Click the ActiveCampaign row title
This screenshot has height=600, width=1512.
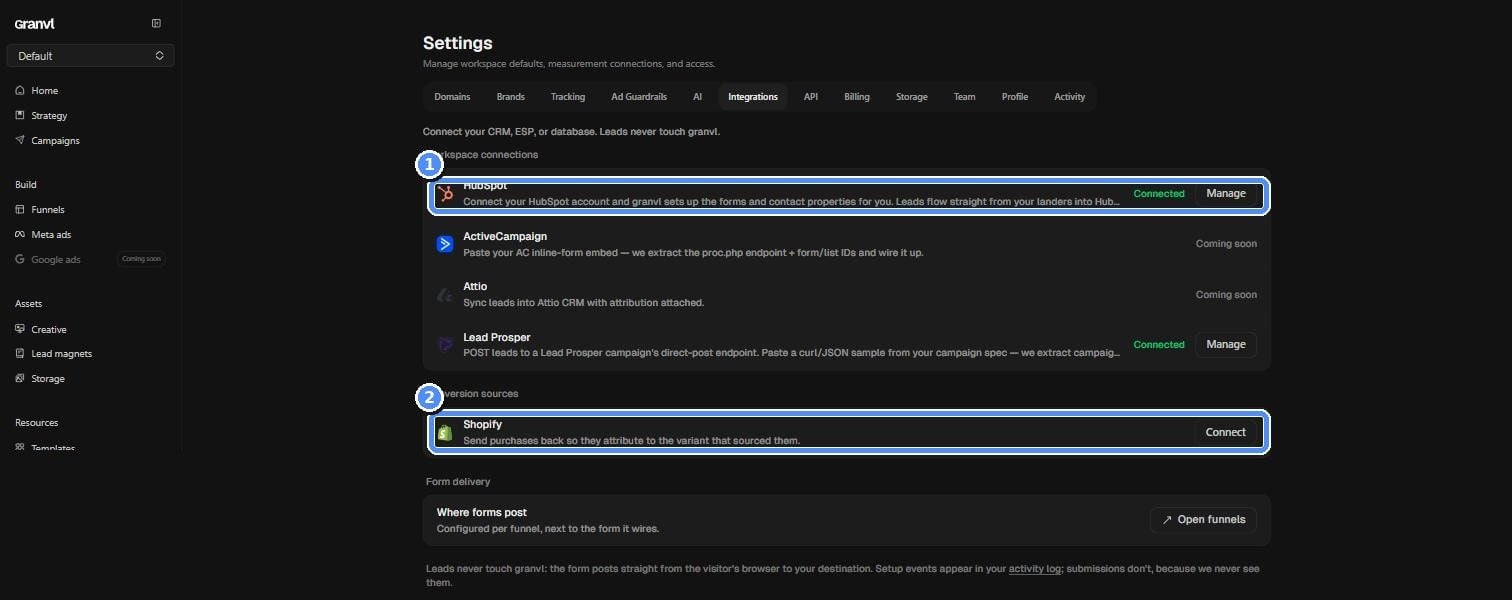click(505, 236)
